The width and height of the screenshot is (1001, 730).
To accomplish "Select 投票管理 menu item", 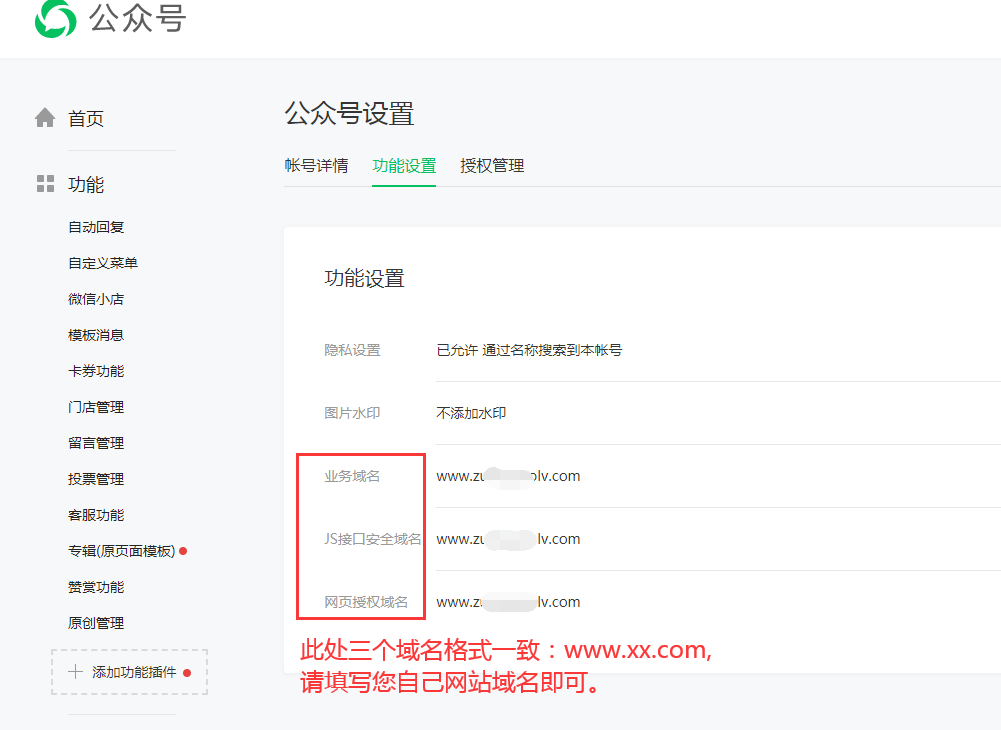I will click(96, 479).
